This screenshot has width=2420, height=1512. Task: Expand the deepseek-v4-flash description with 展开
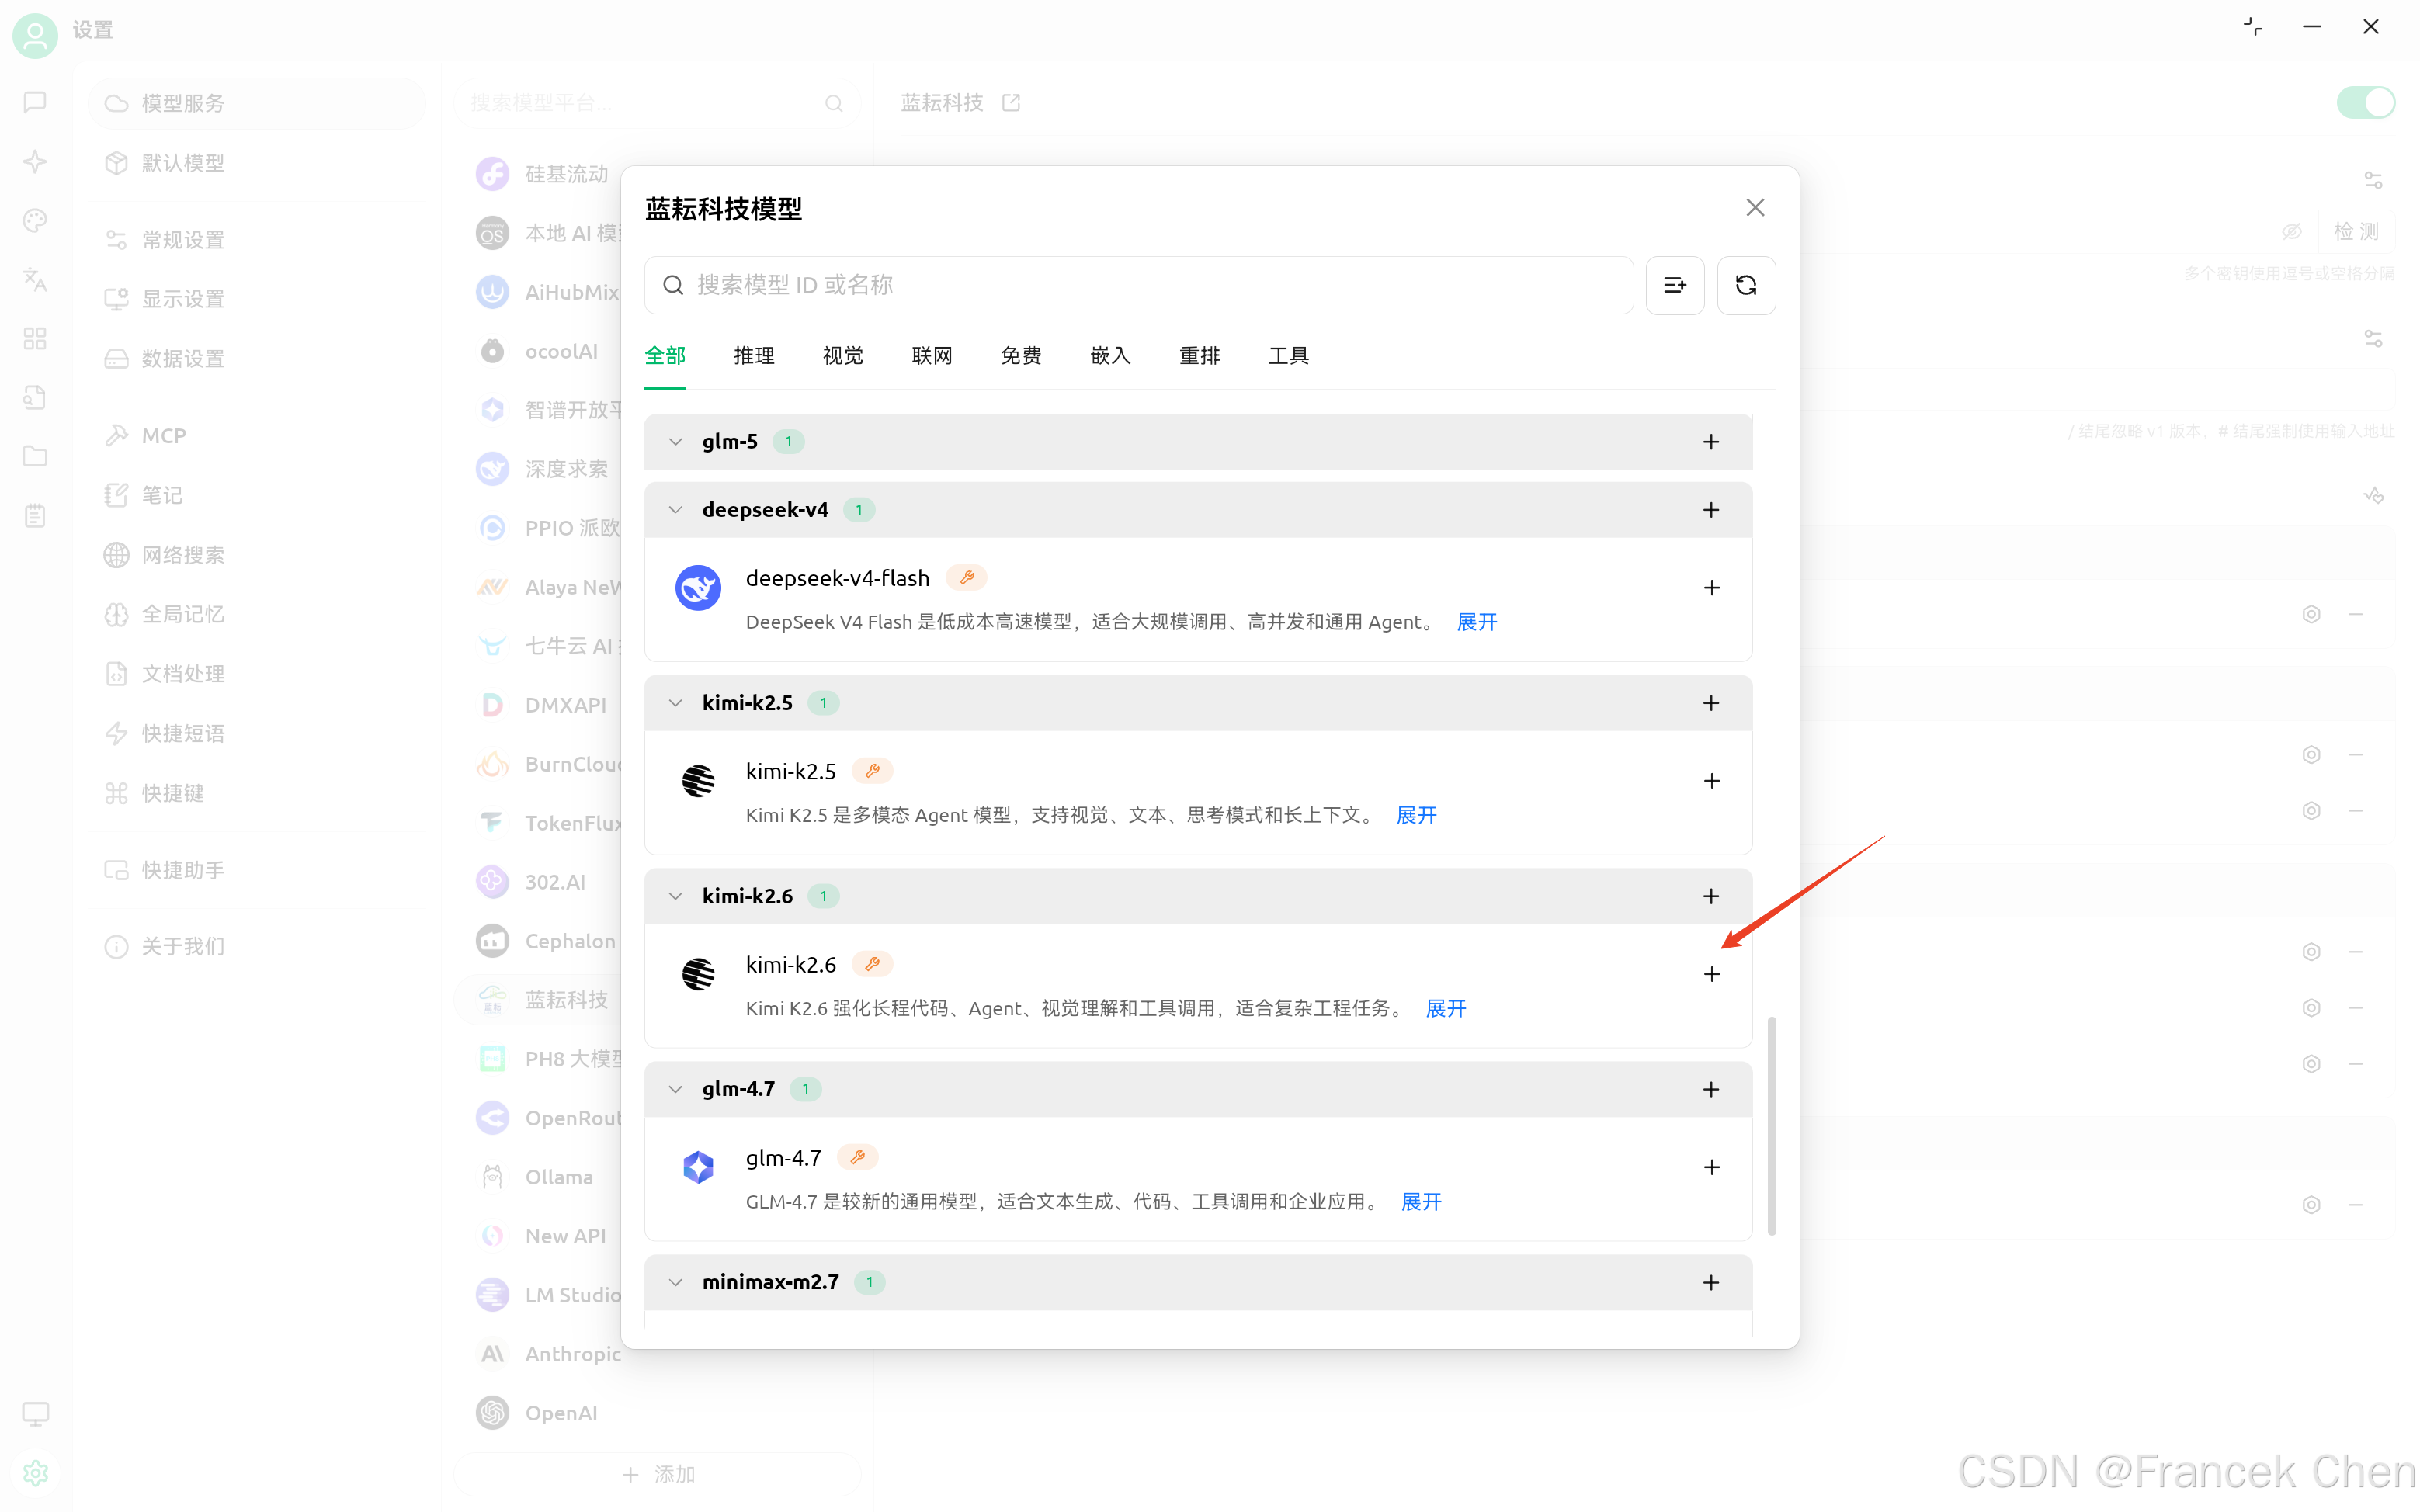coord(1476,622)
